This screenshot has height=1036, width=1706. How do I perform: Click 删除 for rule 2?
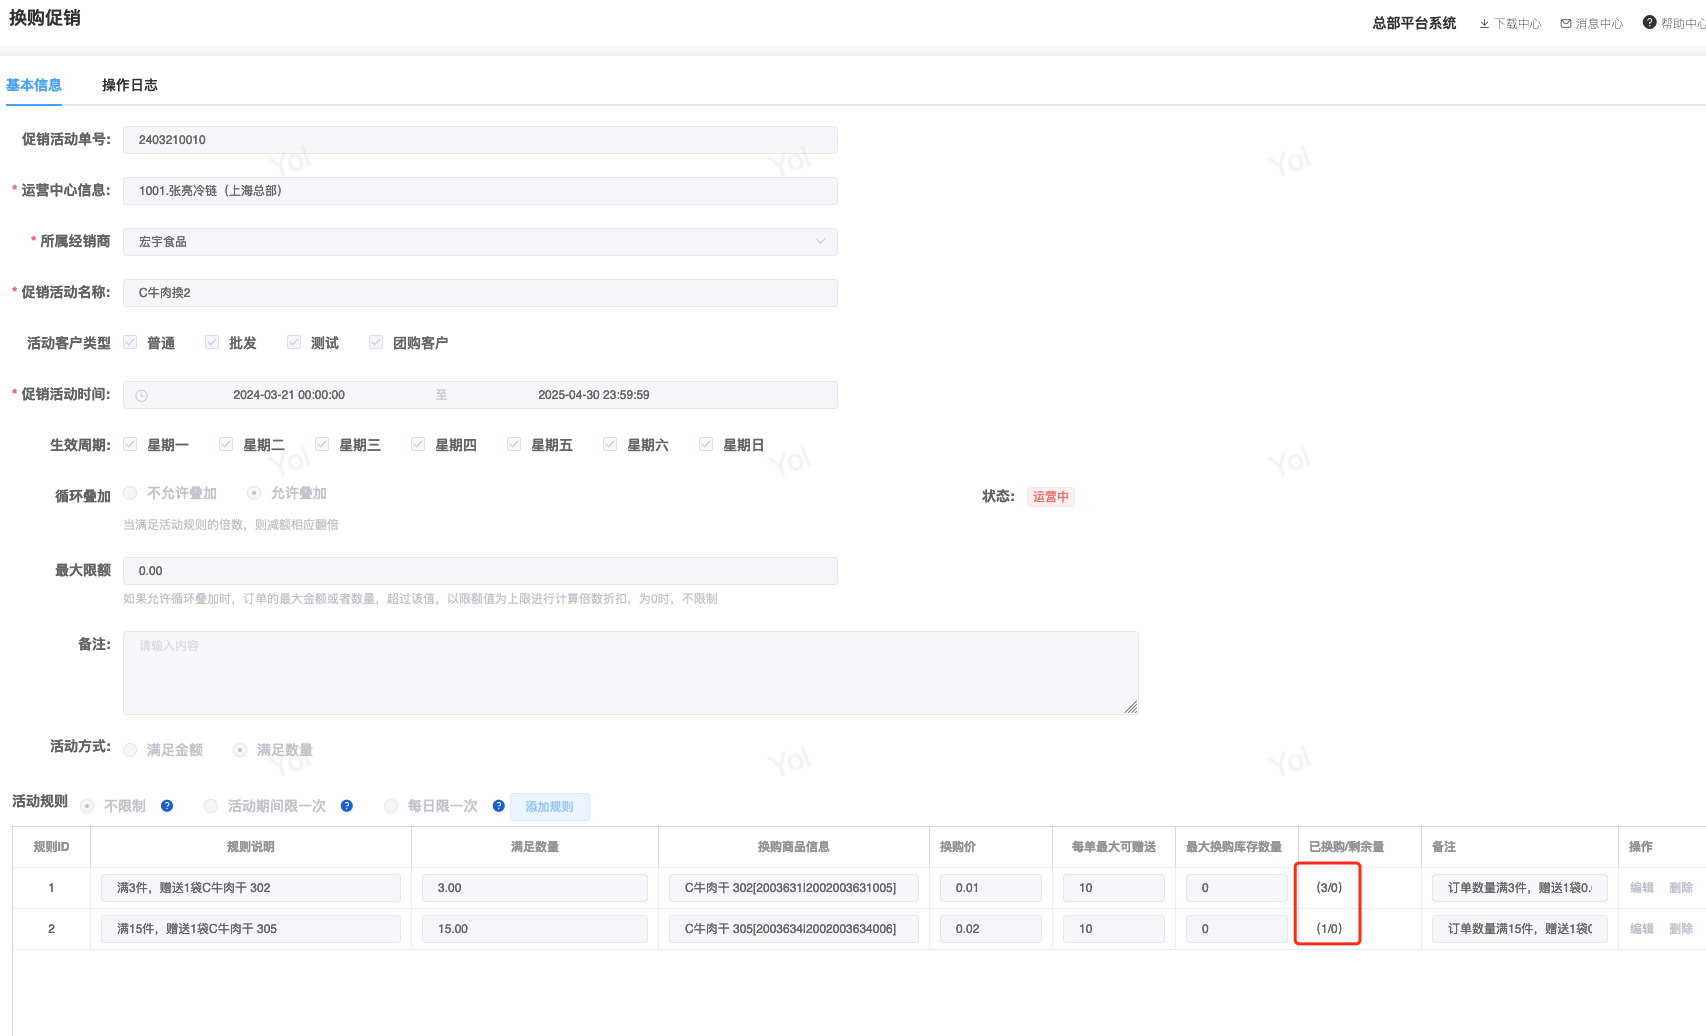1681,929
